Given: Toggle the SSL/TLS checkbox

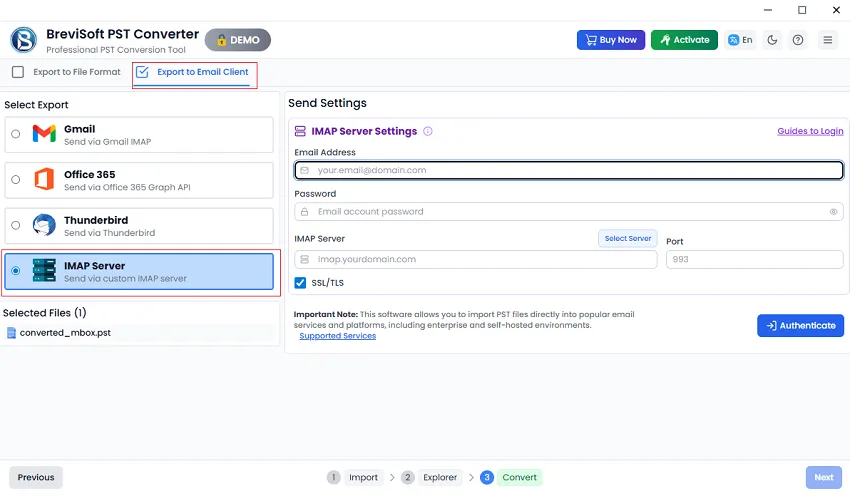Looking at the screenshot, I should tap(300, 282).
